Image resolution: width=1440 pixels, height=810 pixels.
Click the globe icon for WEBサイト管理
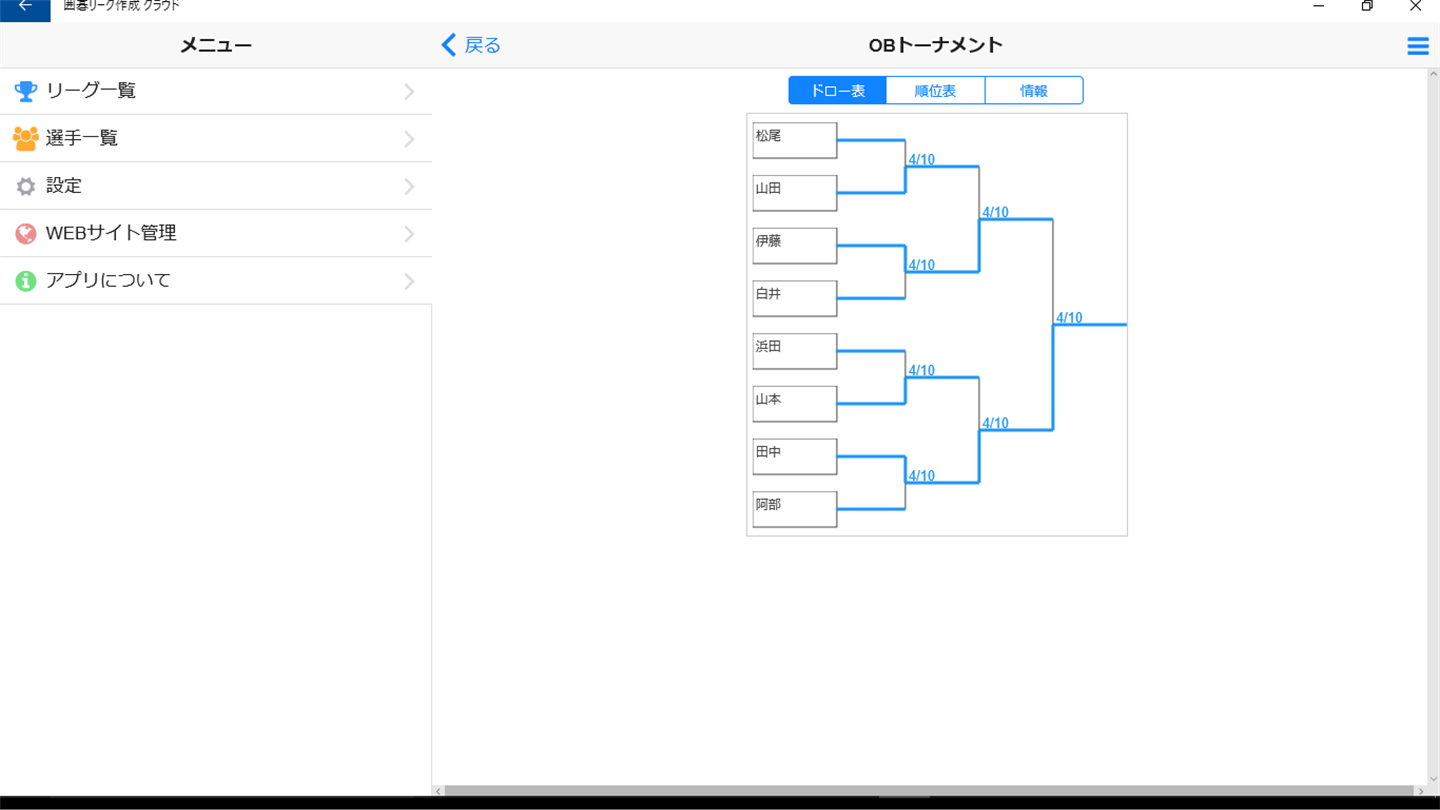[x=25, y=233]
